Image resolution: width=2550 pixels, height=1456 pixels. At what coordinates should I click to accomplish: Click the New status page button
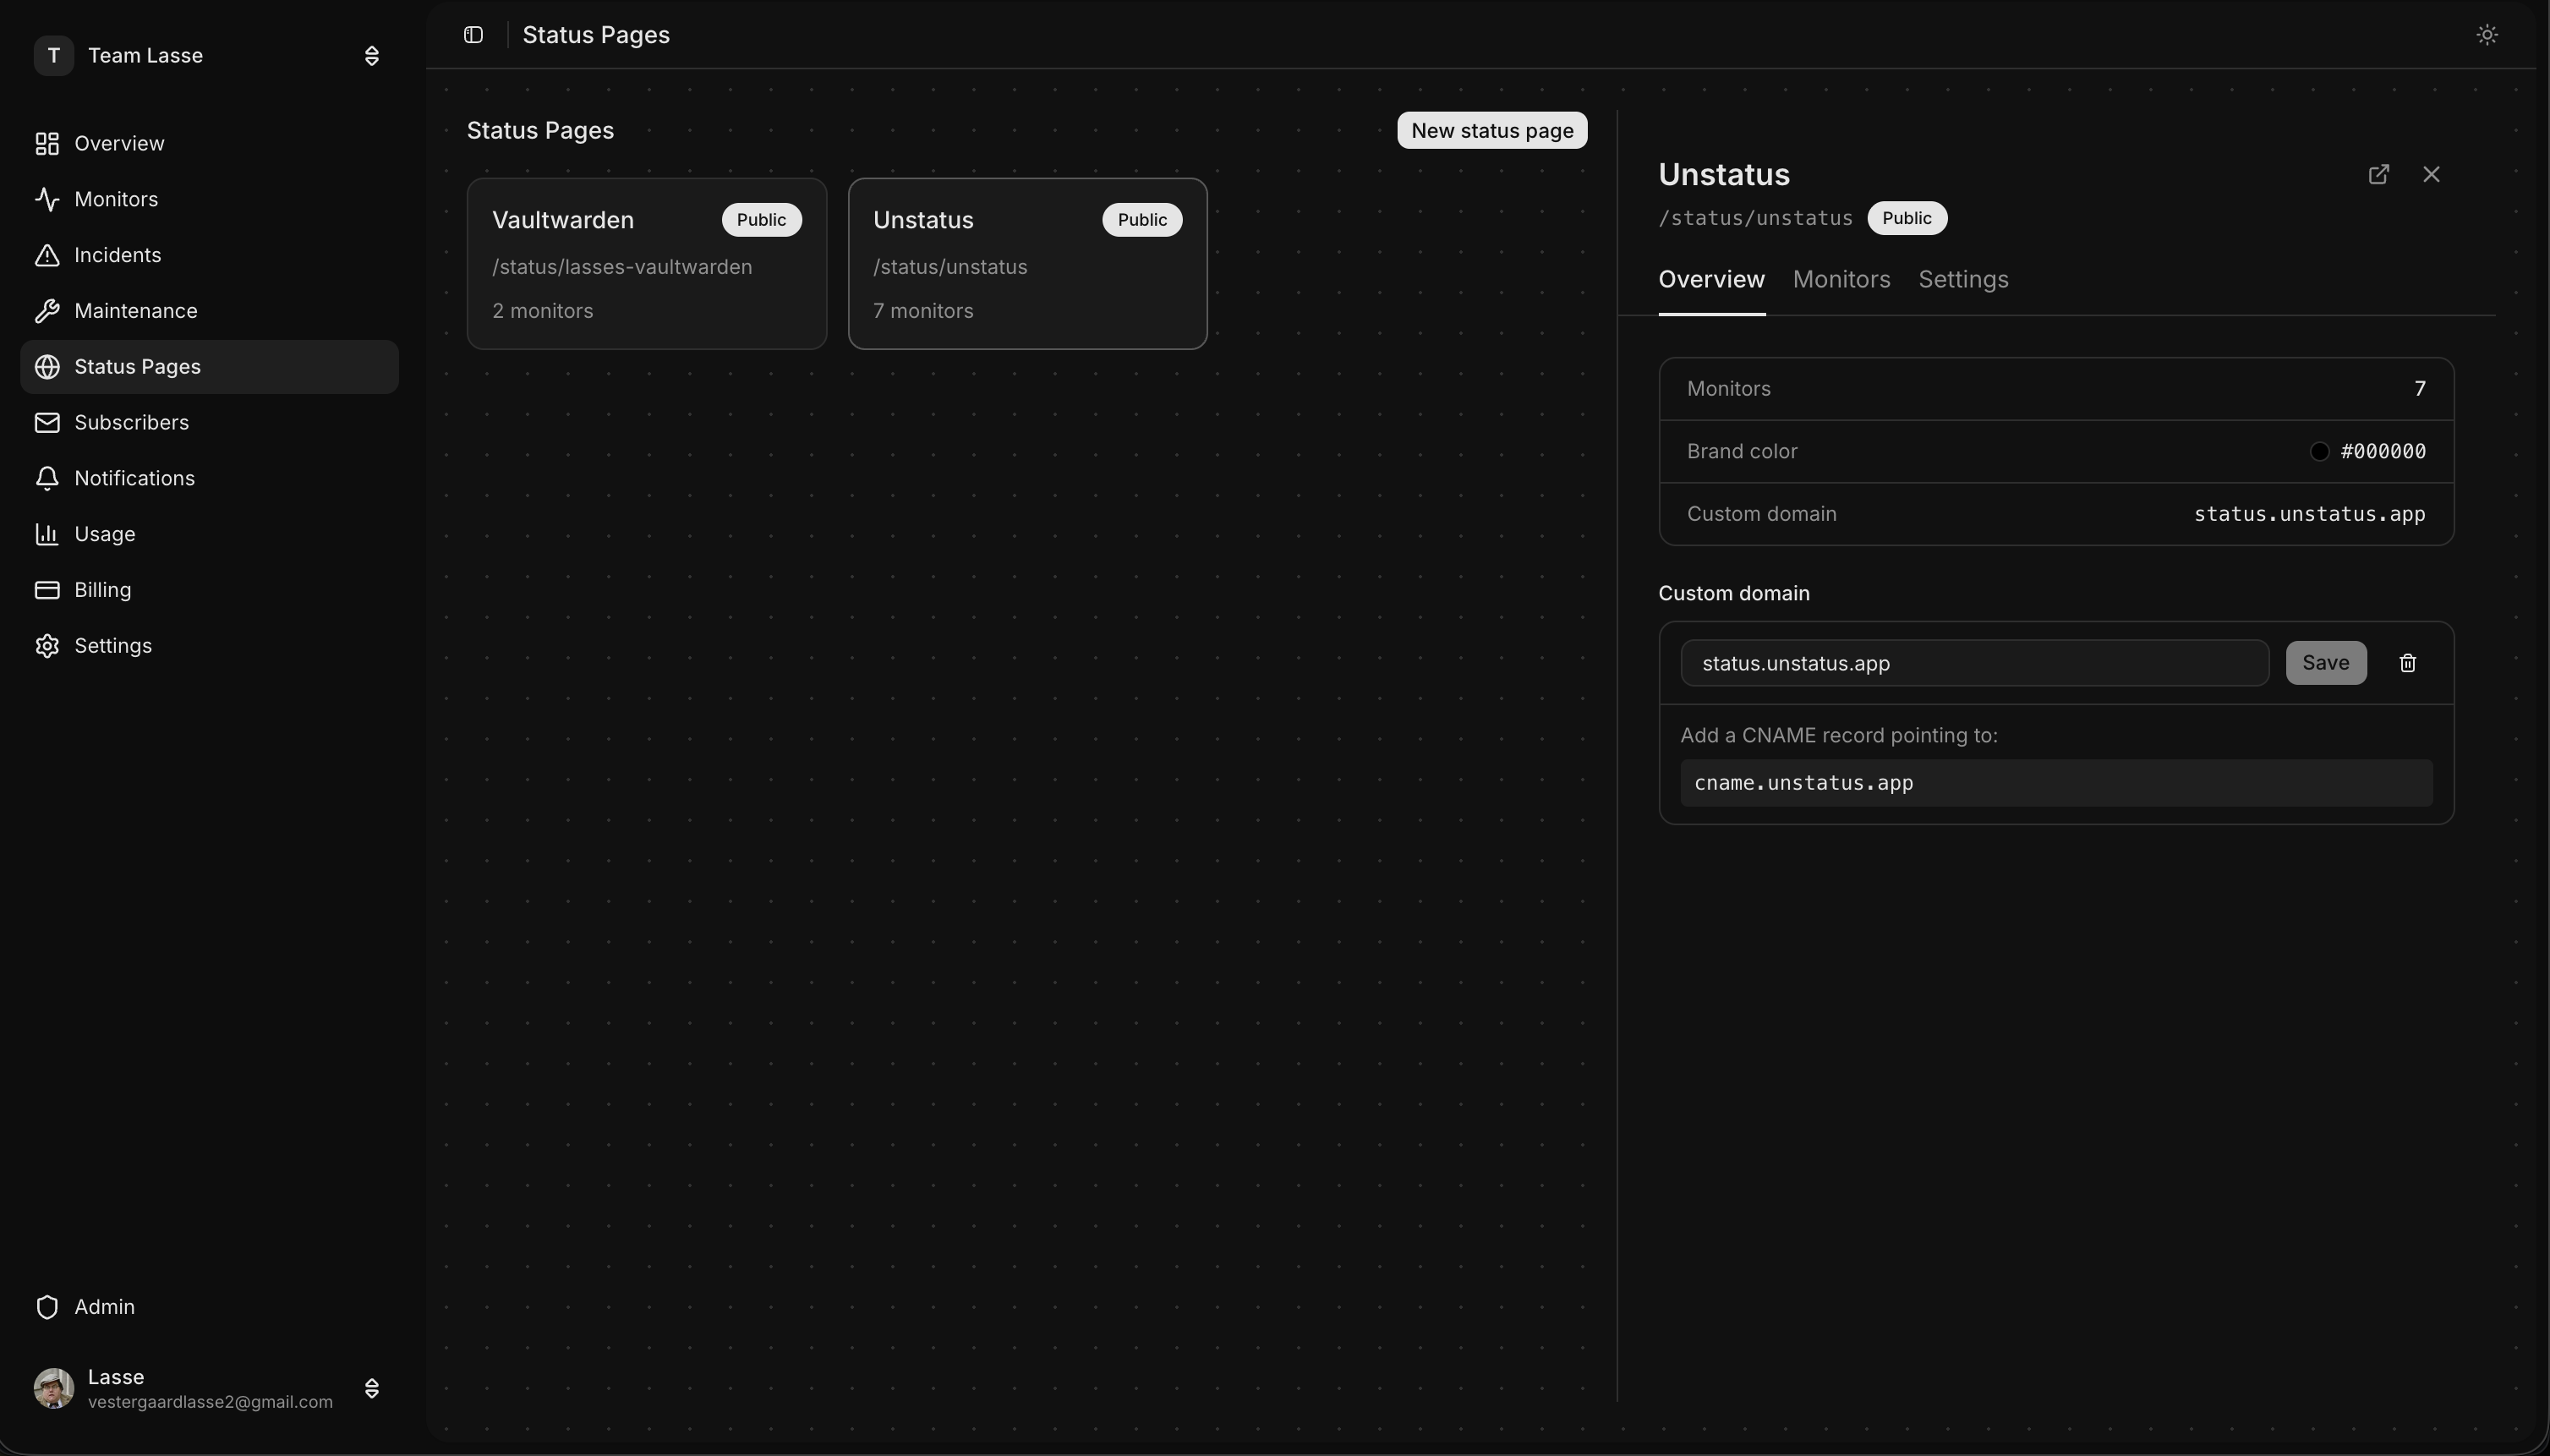pyautogui.click(x=1490, y=130)
